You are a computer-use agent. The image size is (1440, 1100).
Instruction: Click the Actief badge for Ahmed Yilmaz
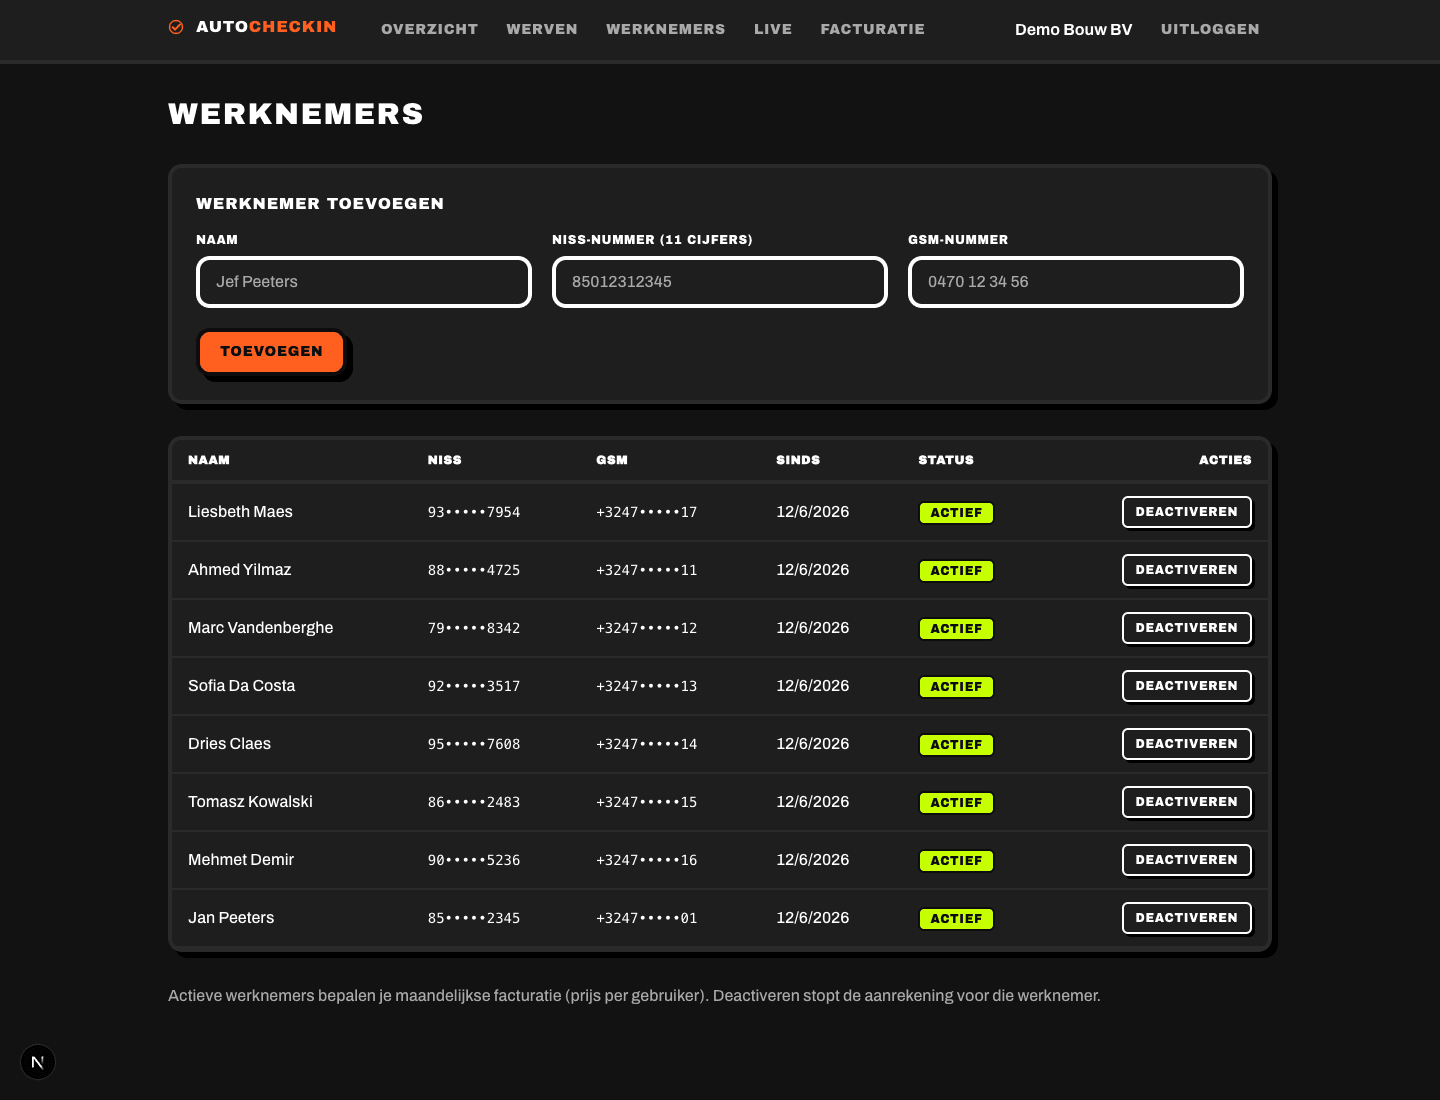pos(956,571)
